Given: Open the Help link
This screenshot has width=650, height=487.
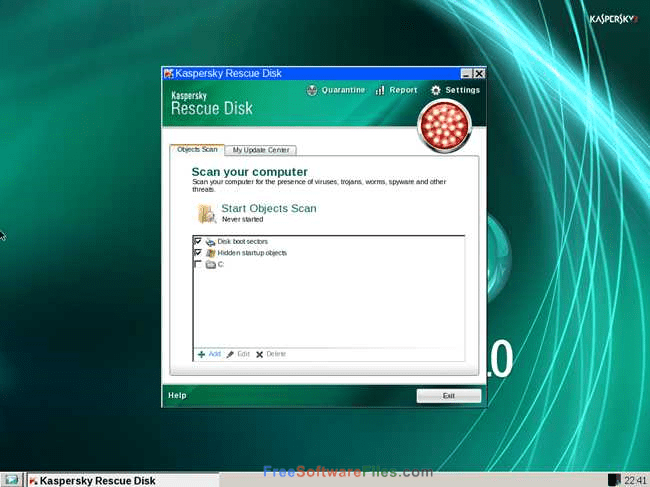Looking at the screenshot, I should (177, 395).
